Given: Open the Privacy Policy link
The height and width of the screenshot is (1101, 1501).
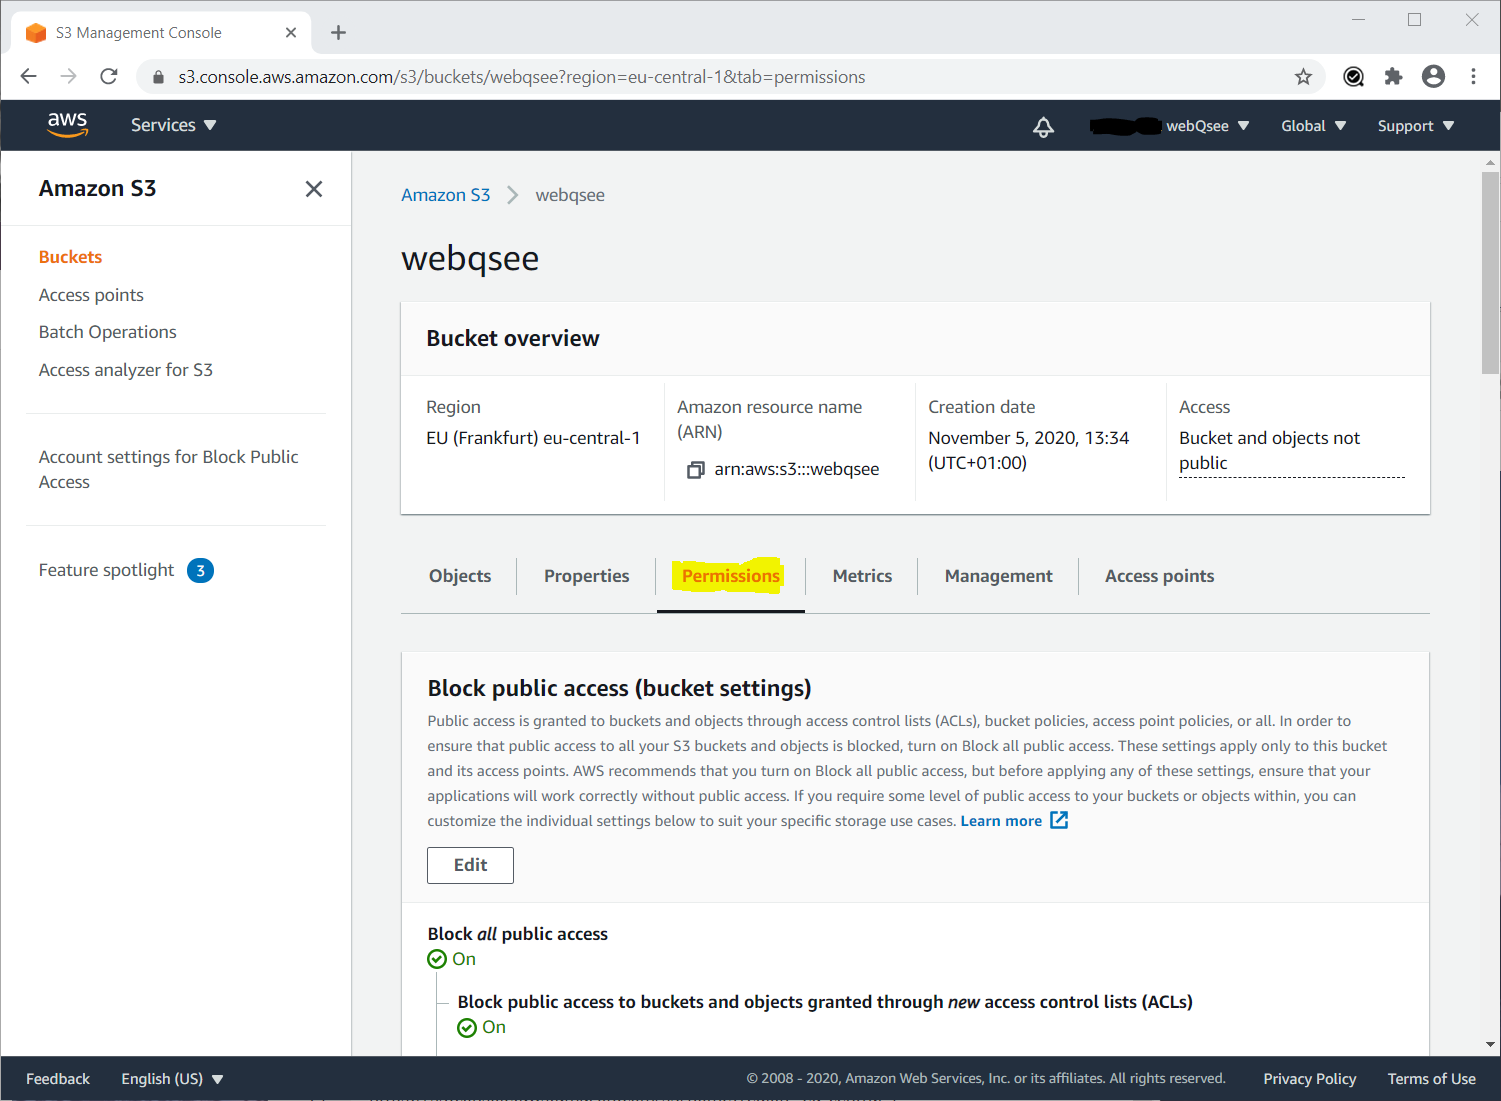Looking at the screenshot, I should click(1309, 1079).
